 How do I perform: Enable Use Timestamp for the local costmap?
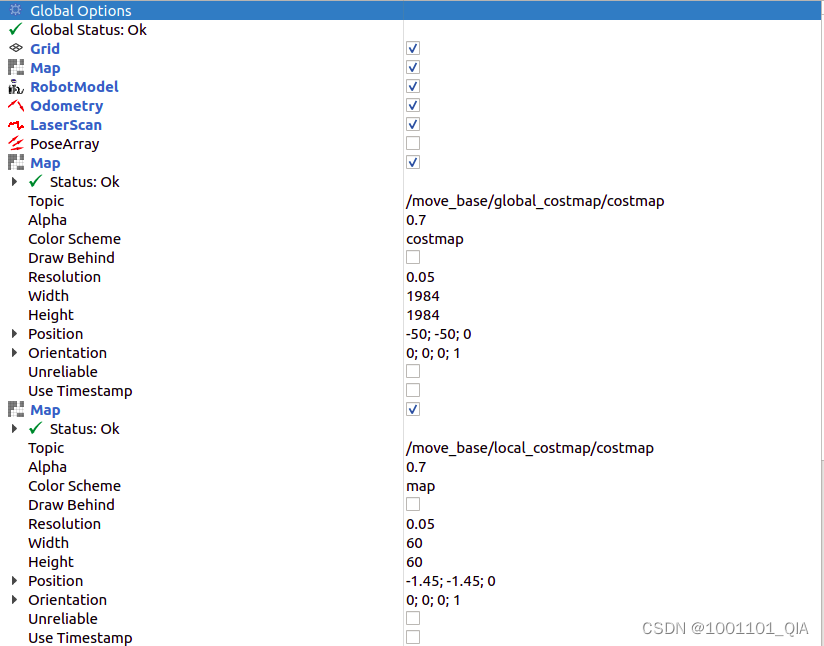click(413, 637)
